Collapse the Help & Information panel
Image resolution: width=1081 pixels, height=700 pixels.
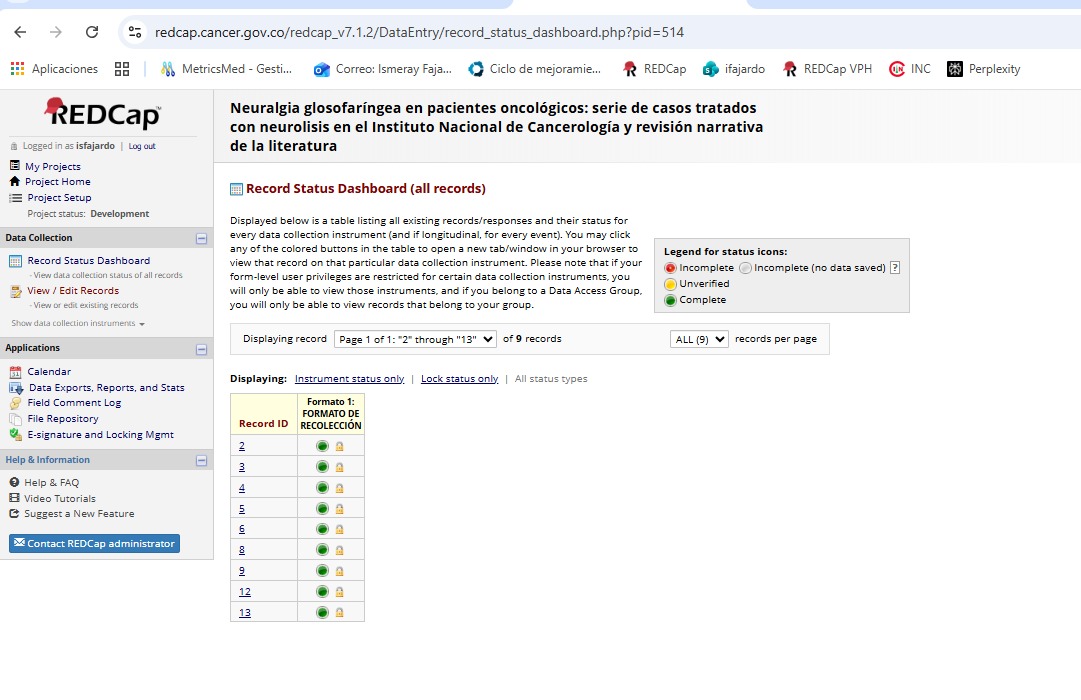(x=201, y=461)
